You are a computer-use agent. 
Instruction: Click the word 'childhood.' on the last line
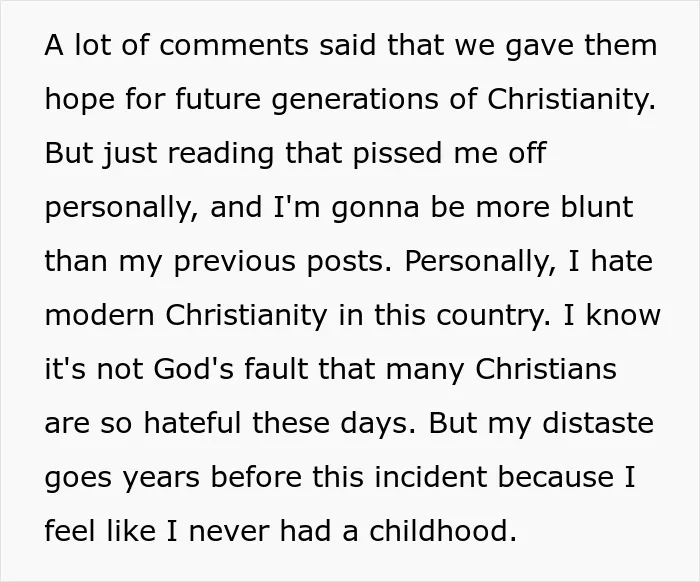(x=443, y=531)
